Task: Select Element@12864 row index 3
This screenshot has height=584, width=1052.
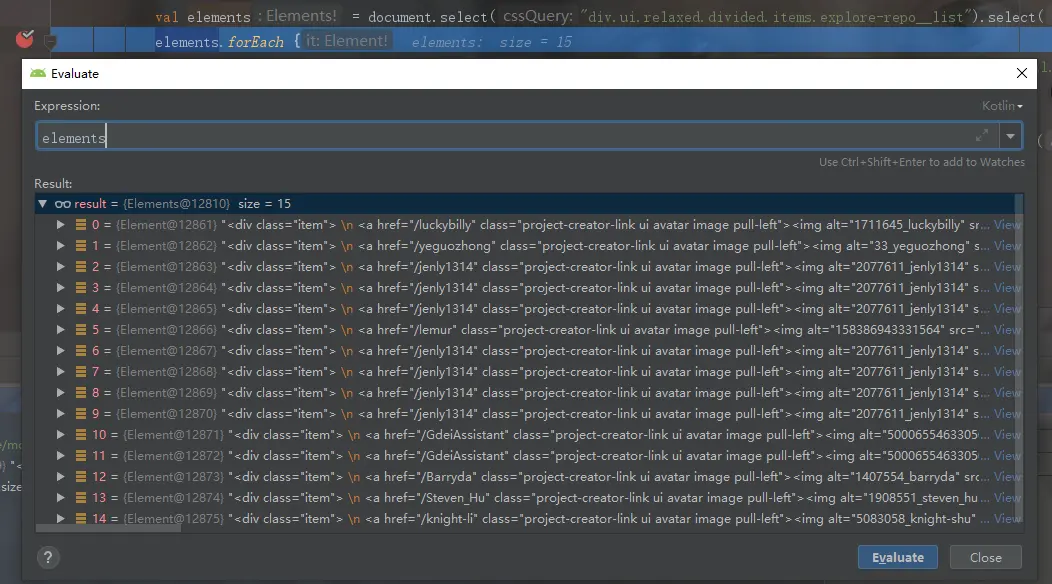Action: click(x=527, y=287)
